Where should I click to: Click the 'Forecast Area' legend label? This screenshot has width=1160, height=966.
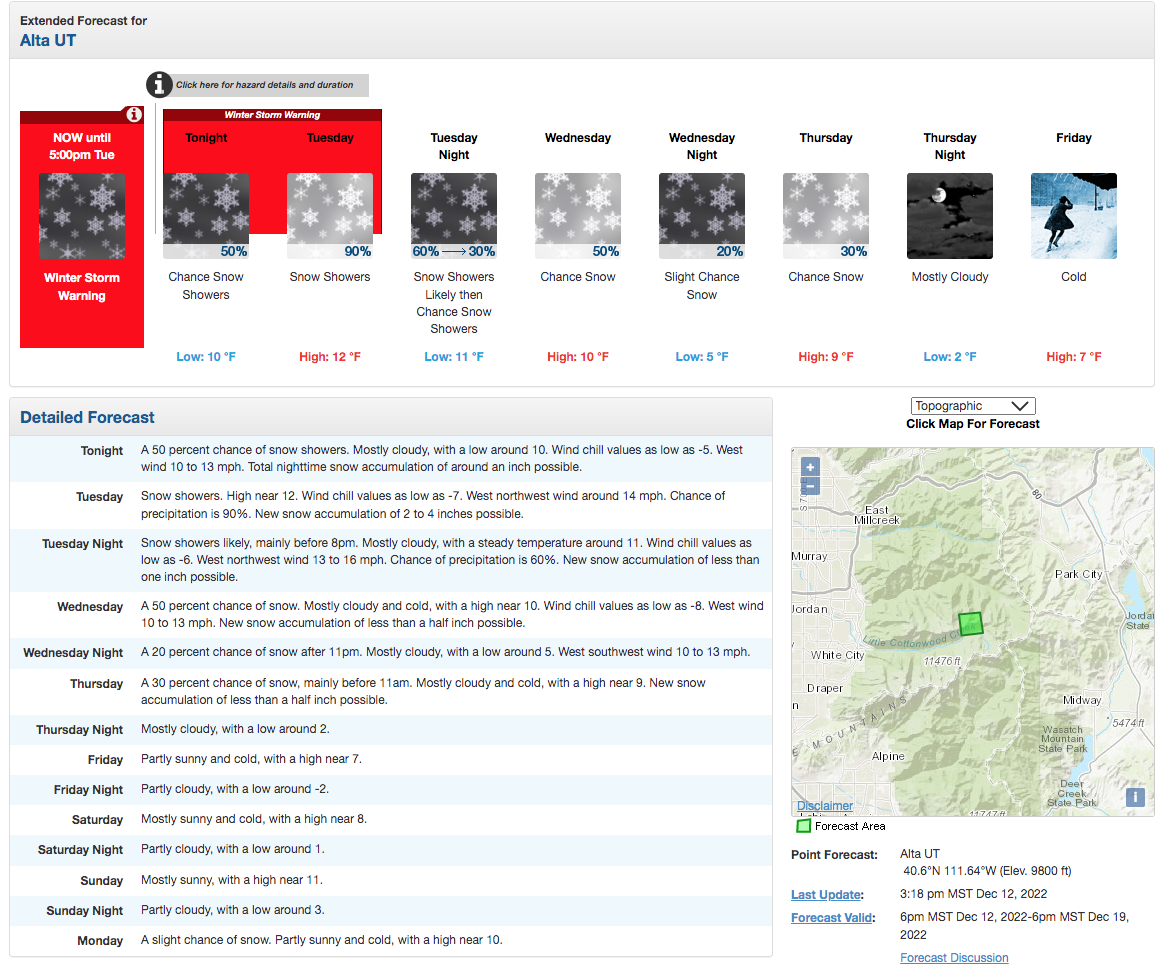tap(850, 826)
